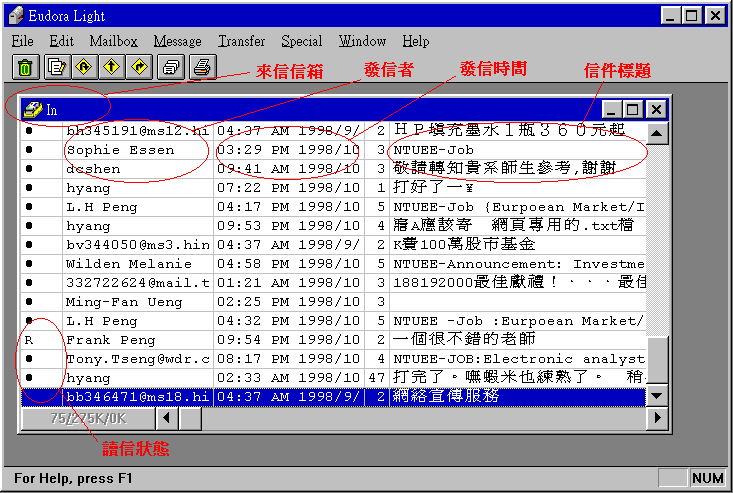Click the vertical scrollbar thumb in In mailbox
Viewport: 733px width, 493px height.
(x=657, y=361)
